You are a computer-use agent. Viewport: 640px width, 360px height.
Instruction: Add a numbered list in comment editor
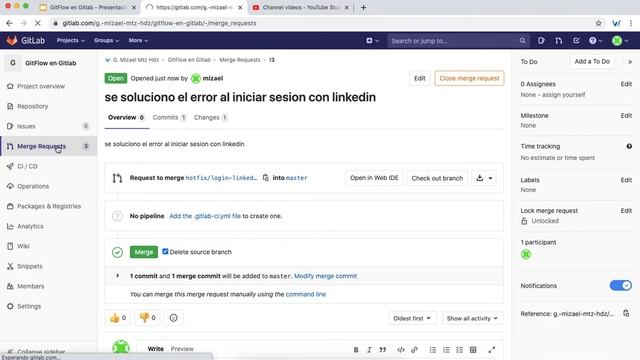point(446,350)
